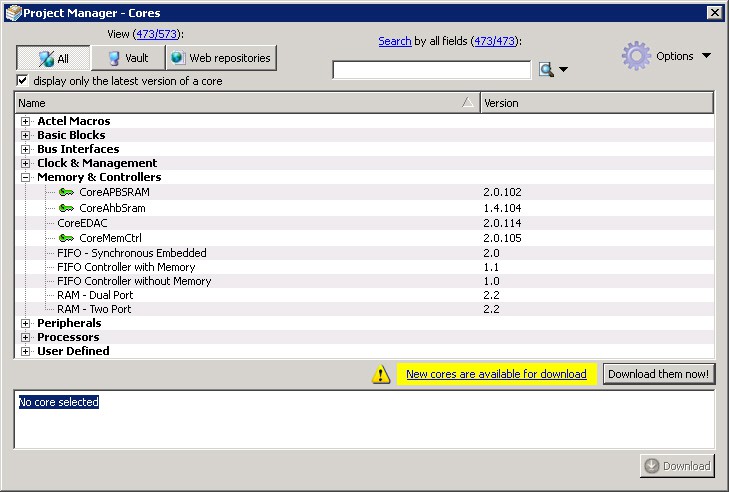
Task: Open the search options dropdown arrow
Action: [563, 69]
